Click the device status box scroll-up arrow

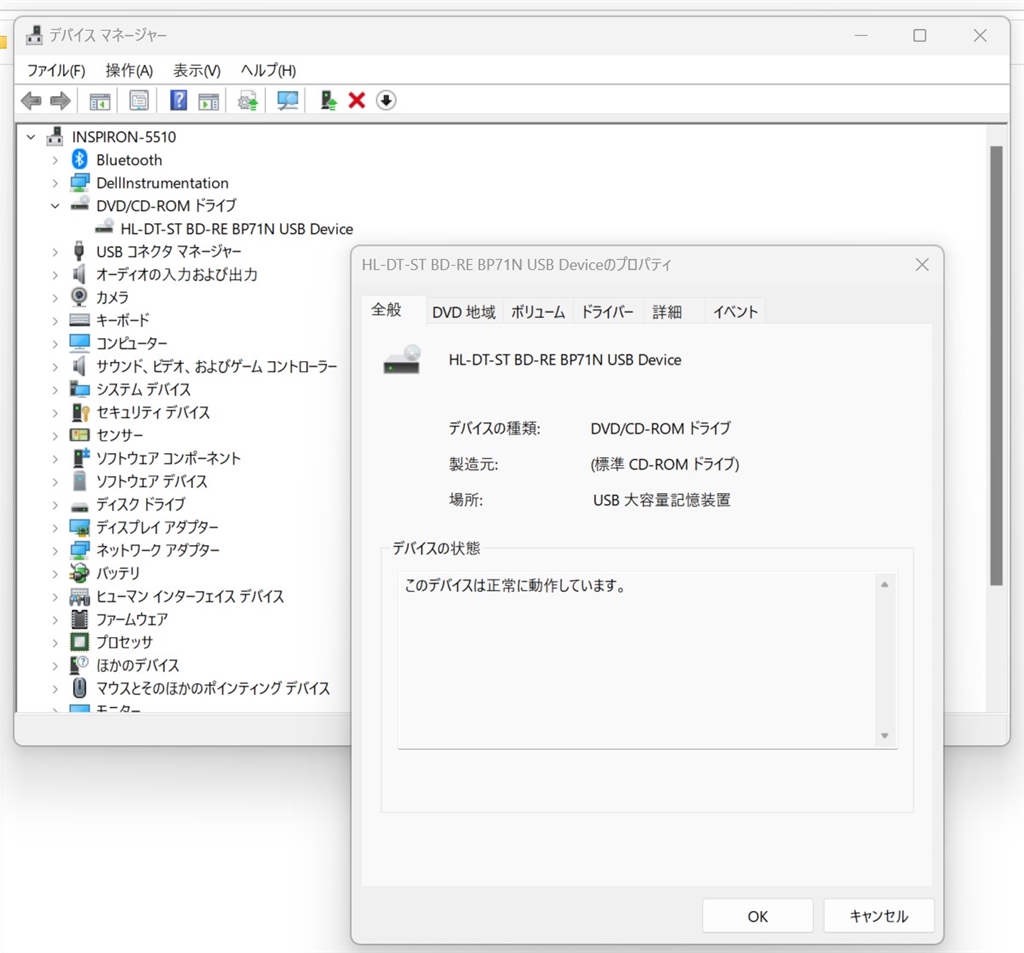[x=885, y=585]
